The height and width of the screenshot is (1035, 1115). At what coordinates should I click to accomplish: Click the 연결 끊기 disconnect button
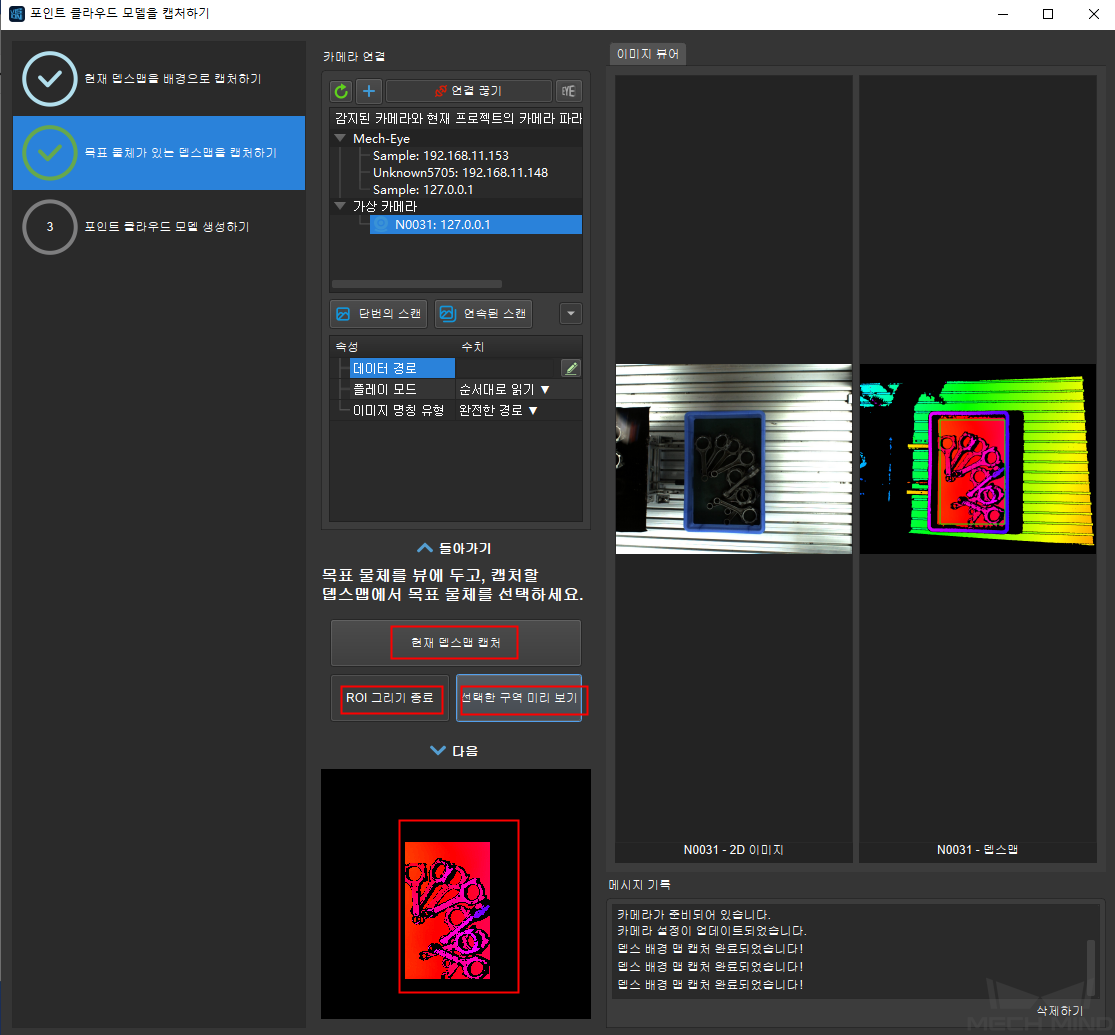point(469,91)
